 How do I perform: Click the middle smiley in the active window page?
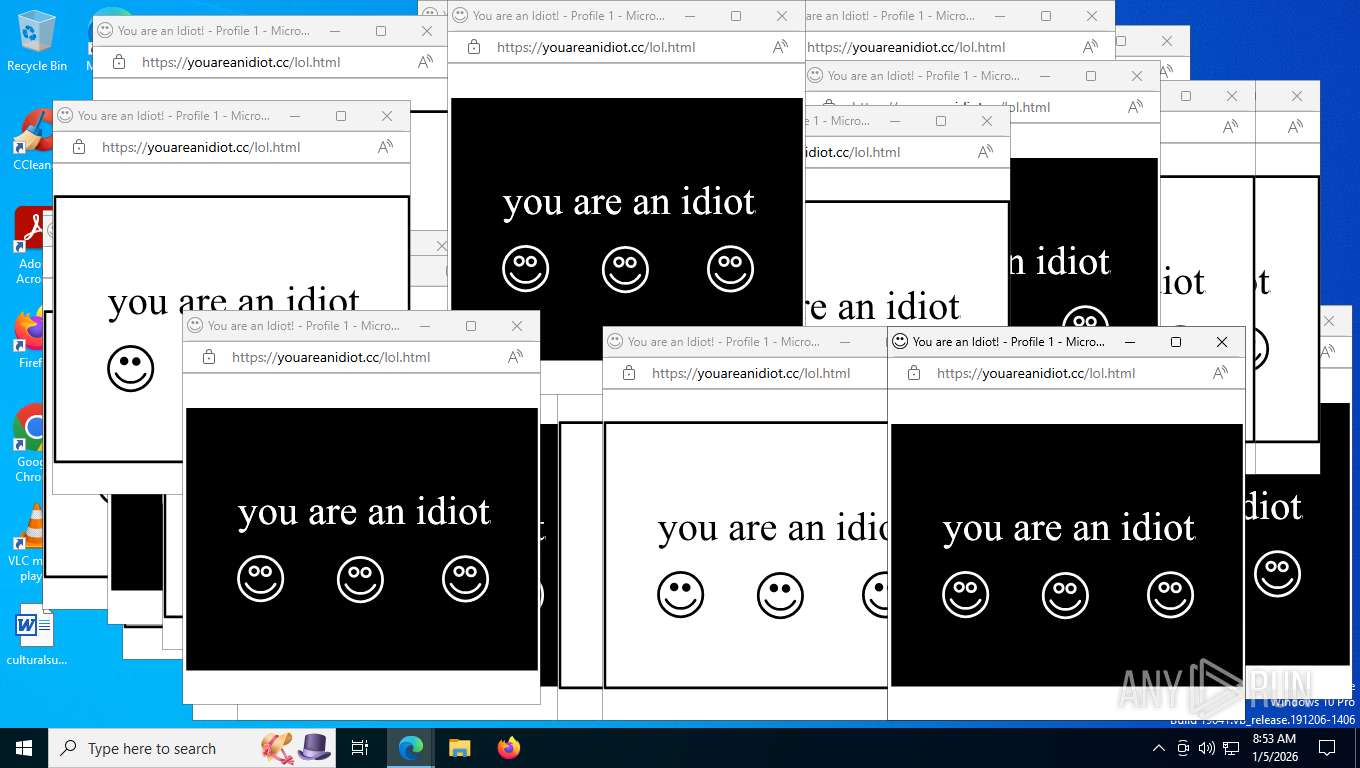click(1066, 594)
